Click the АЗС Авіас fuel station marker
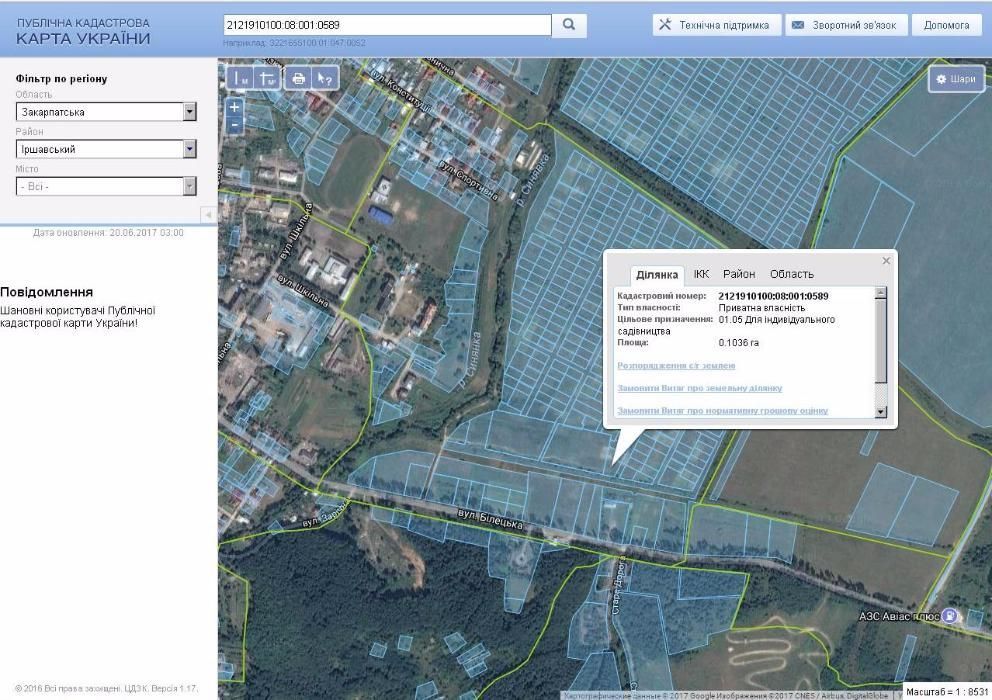Image resolution: width=992 pixels, height=700 pixels. (949, 617)
